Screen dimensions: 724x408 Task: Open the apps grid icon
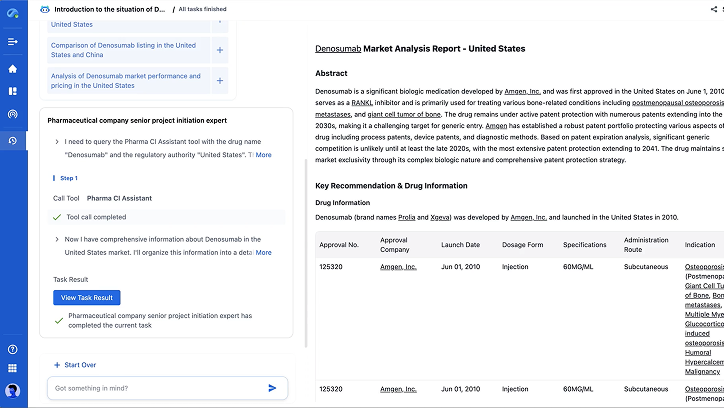13,368
